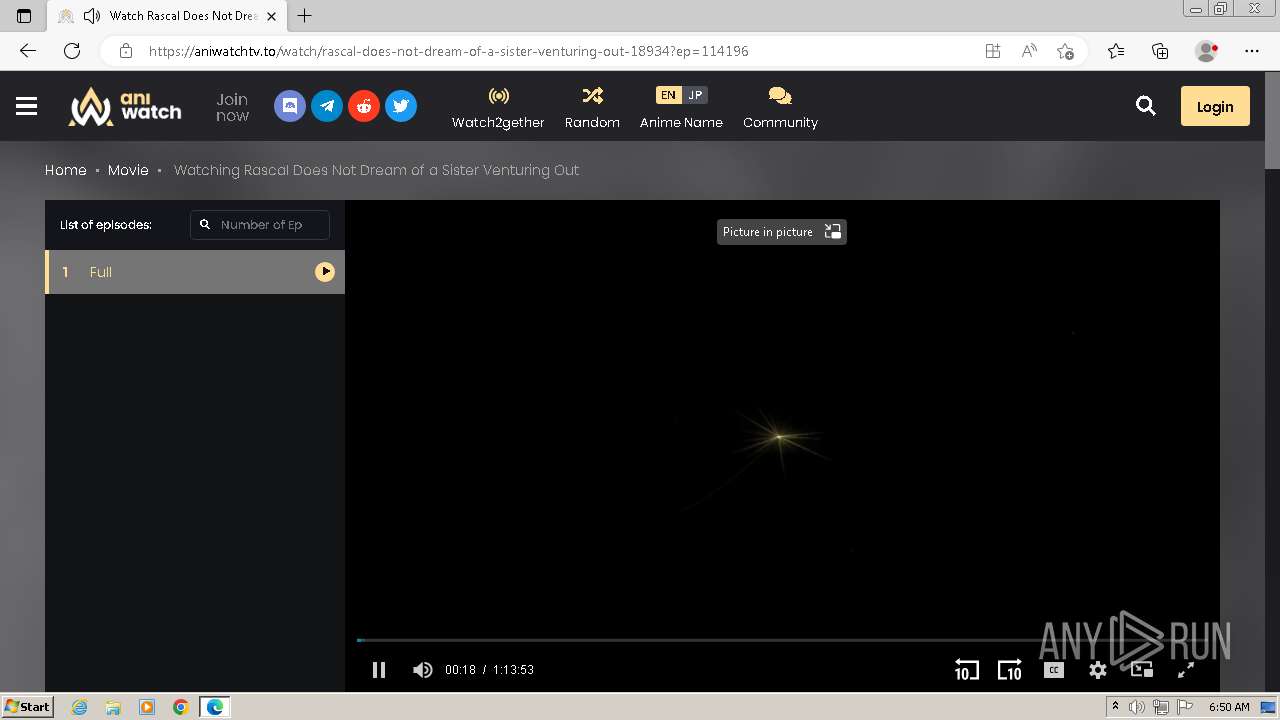Go back in browser

28,51
